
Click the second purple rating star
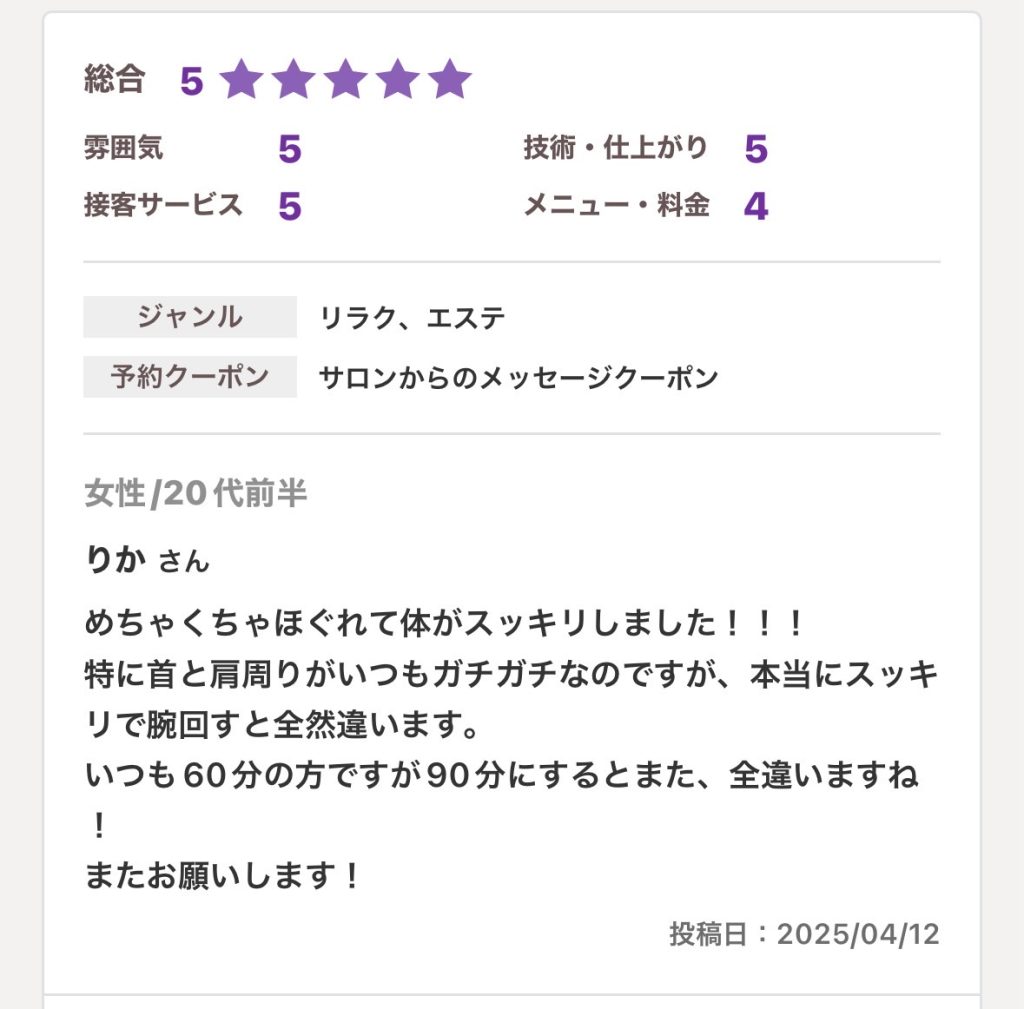[293, 79]
